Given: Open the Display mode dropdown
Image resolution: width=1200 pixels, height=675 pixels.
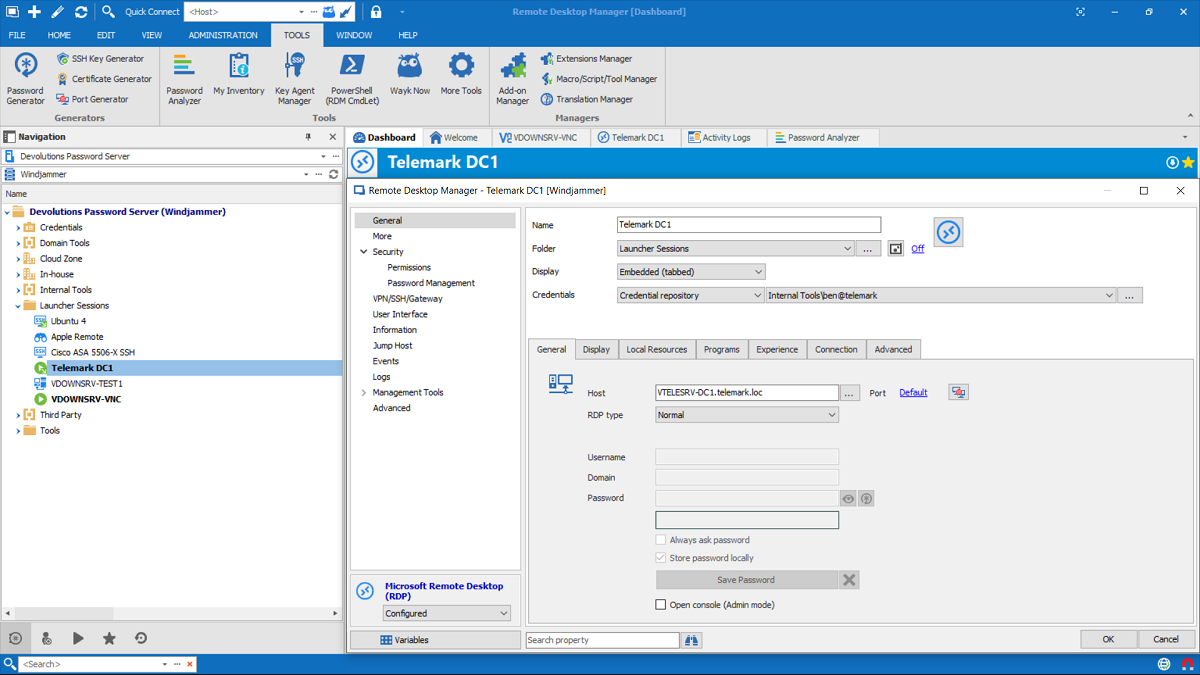Looking at the screenshot, I should [691, 272].
